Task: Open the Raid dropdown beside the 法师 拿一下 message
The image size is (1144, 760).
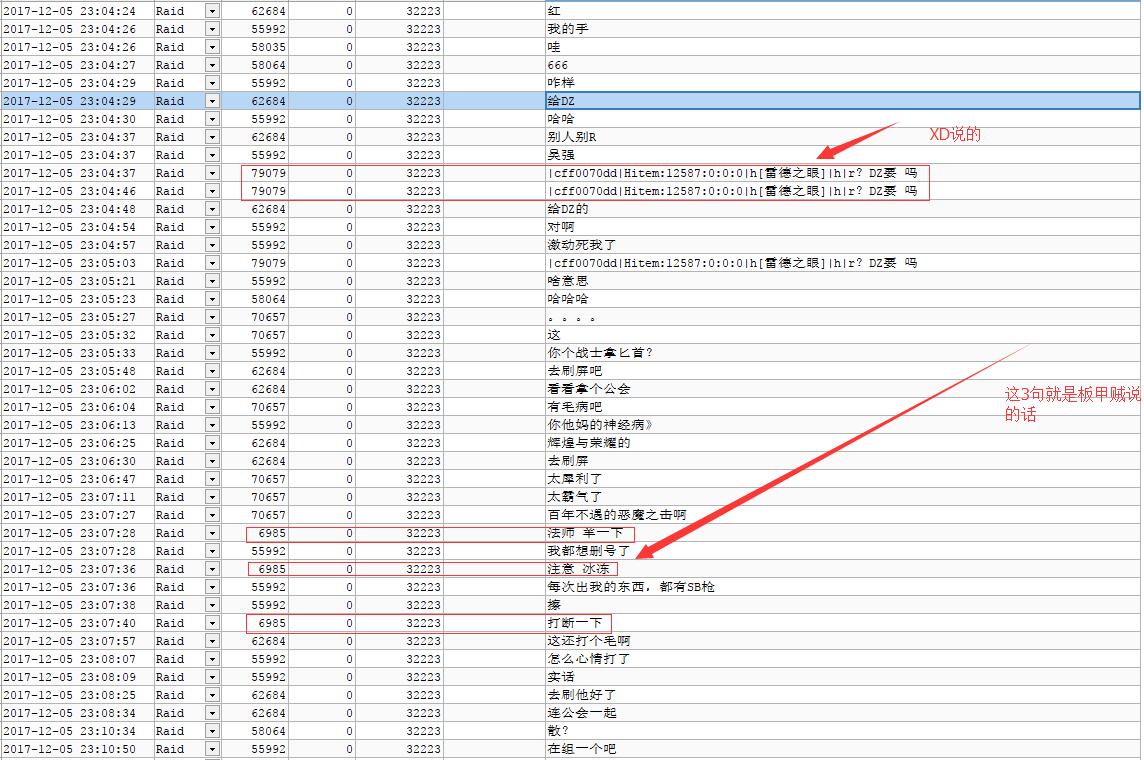Action: [x=211, y=533]
